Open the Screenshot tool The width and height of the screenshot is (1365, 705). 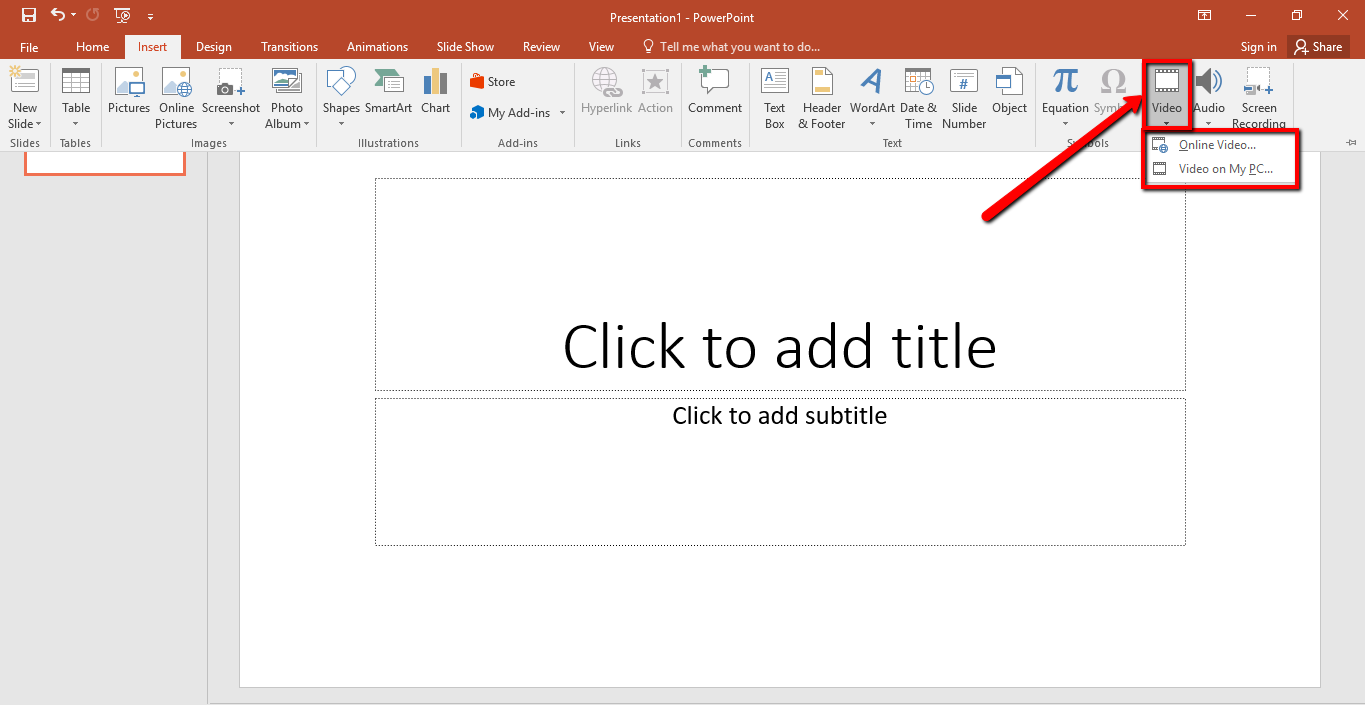(x=231, y=97)
